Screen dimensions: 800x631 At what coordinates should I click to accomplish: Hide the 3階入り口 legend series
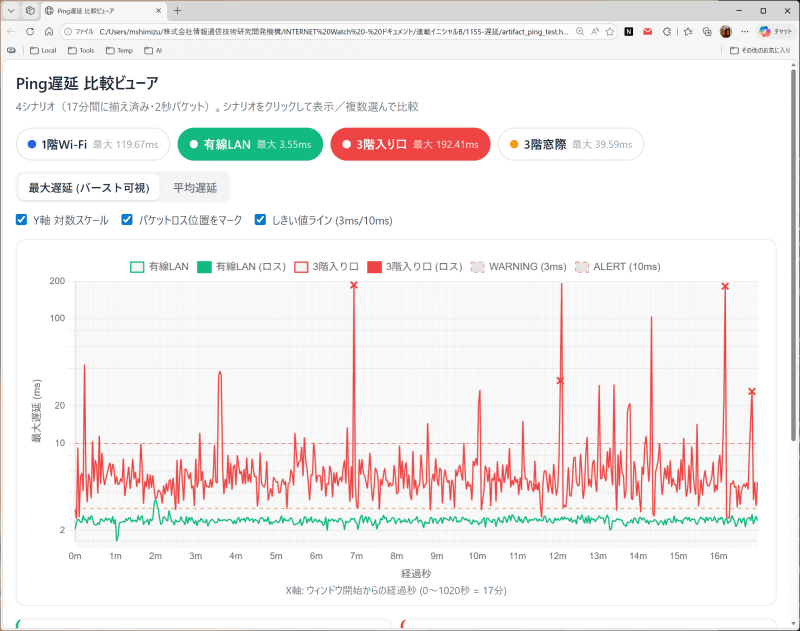(x=327, y=267)
